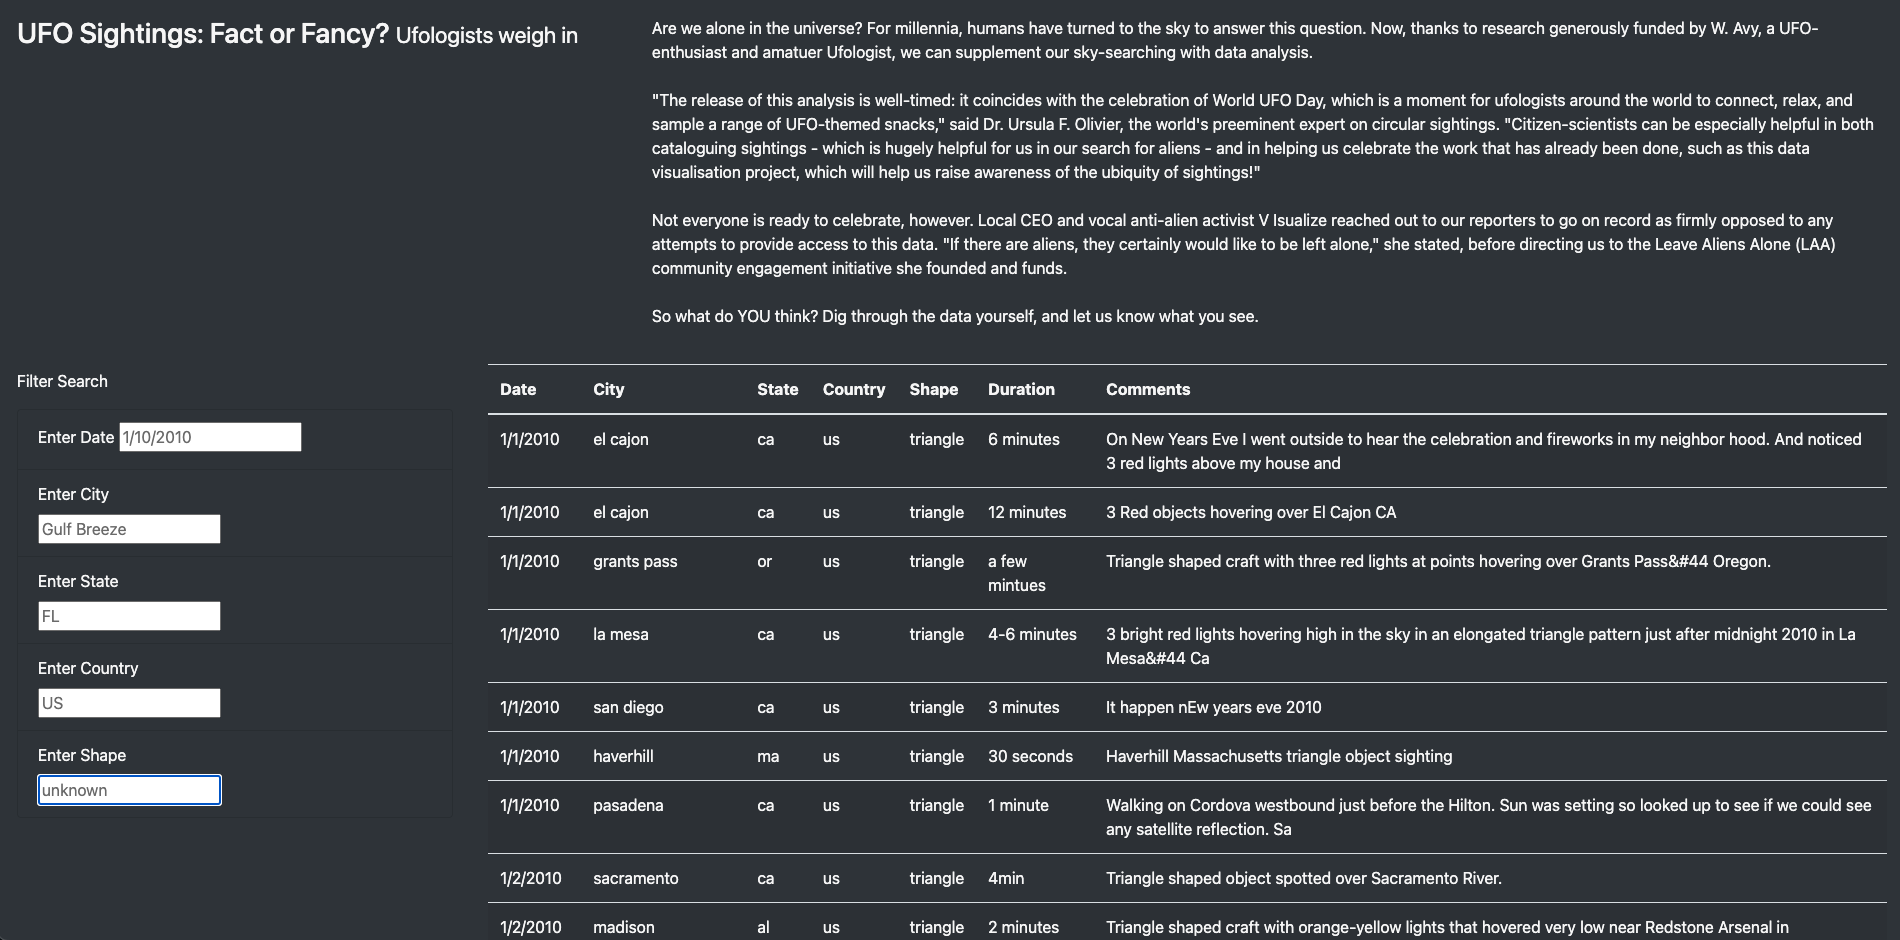Focus the Enter City text box
The width and height of the screenshot is (1900, 940).
(x=129, y=529)
